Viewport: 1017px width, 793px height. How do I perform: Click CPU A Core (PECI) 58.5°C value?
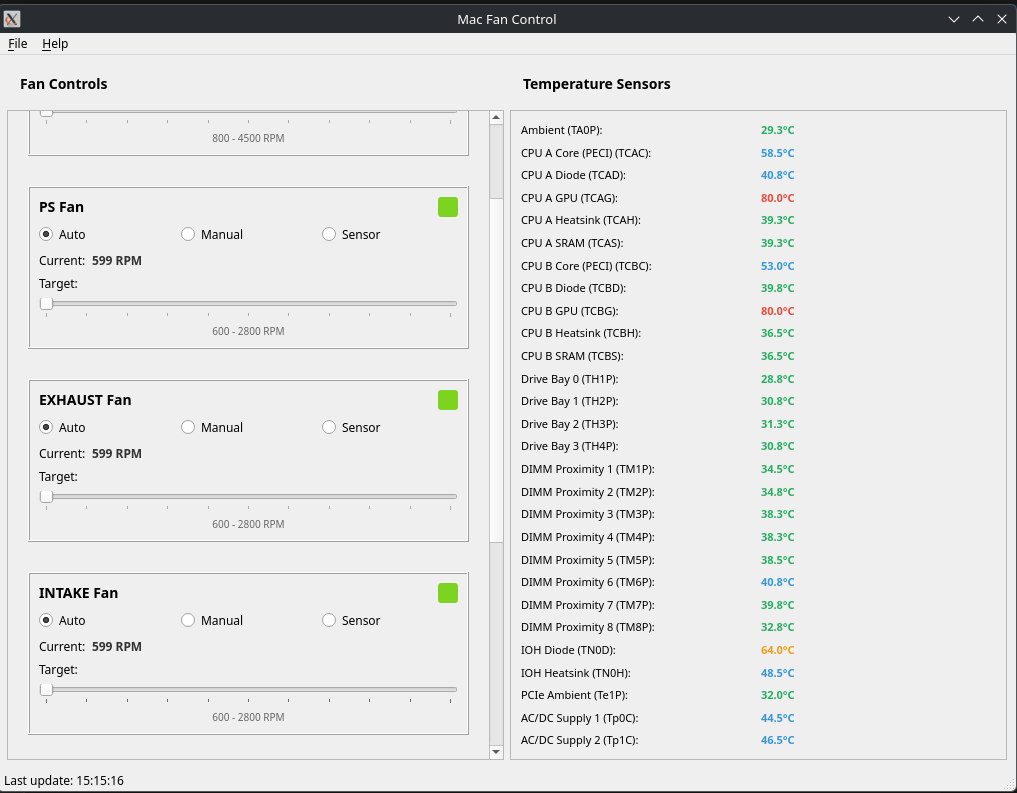coord(778,153)
